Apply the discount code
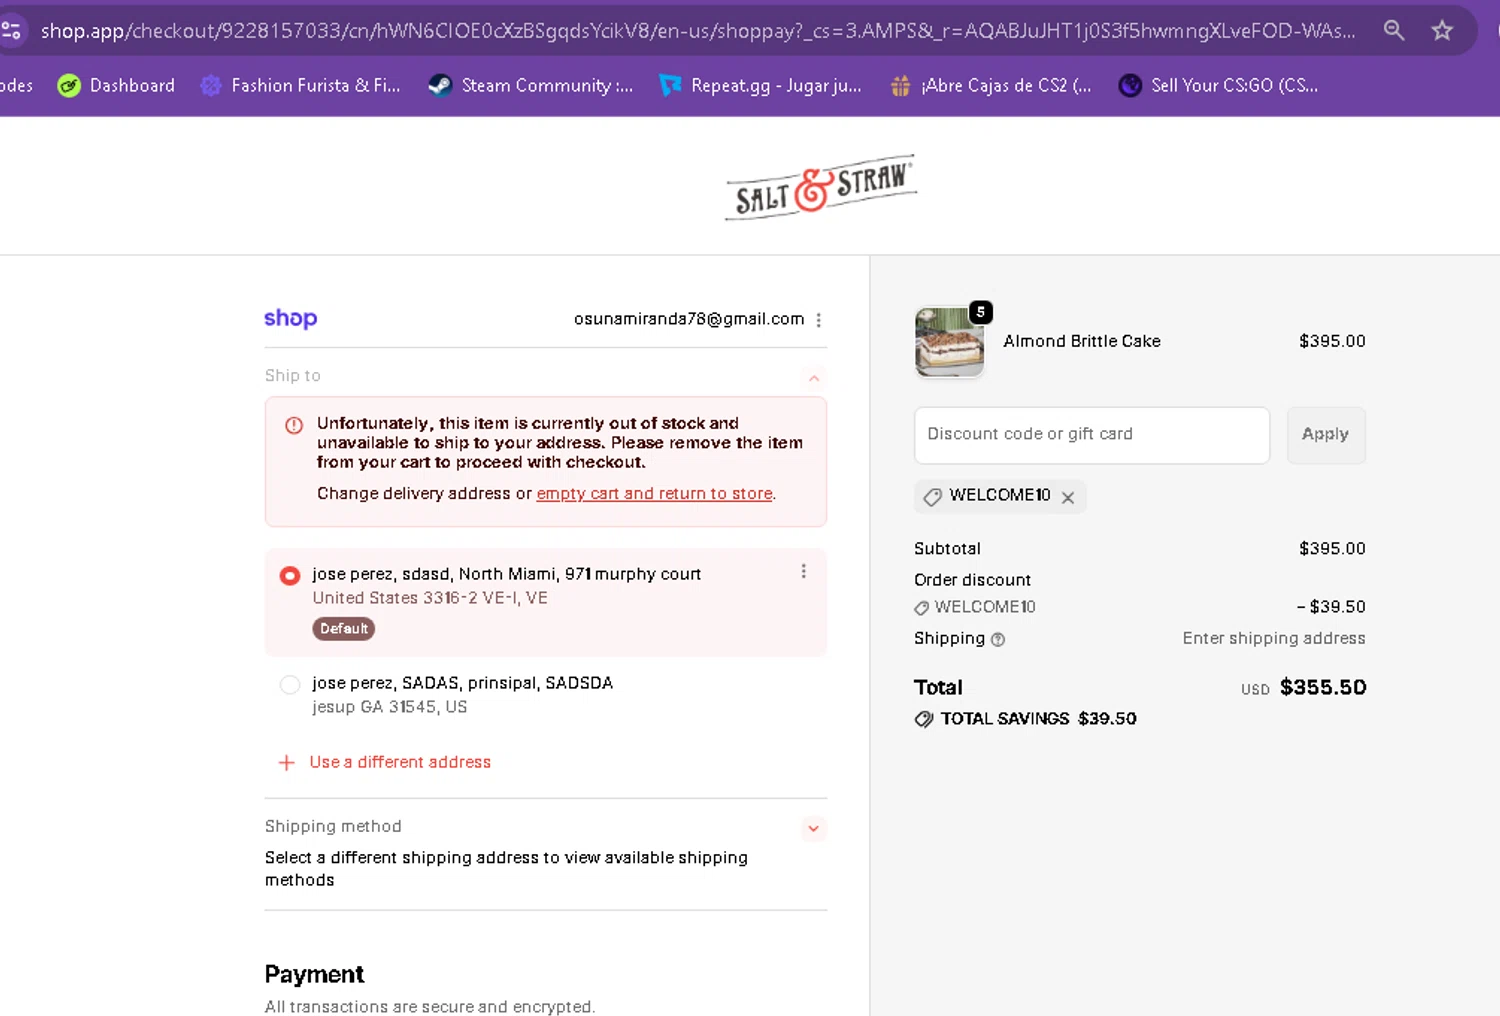Viewport: 1500px width, 1016px height. point(1326,435)
